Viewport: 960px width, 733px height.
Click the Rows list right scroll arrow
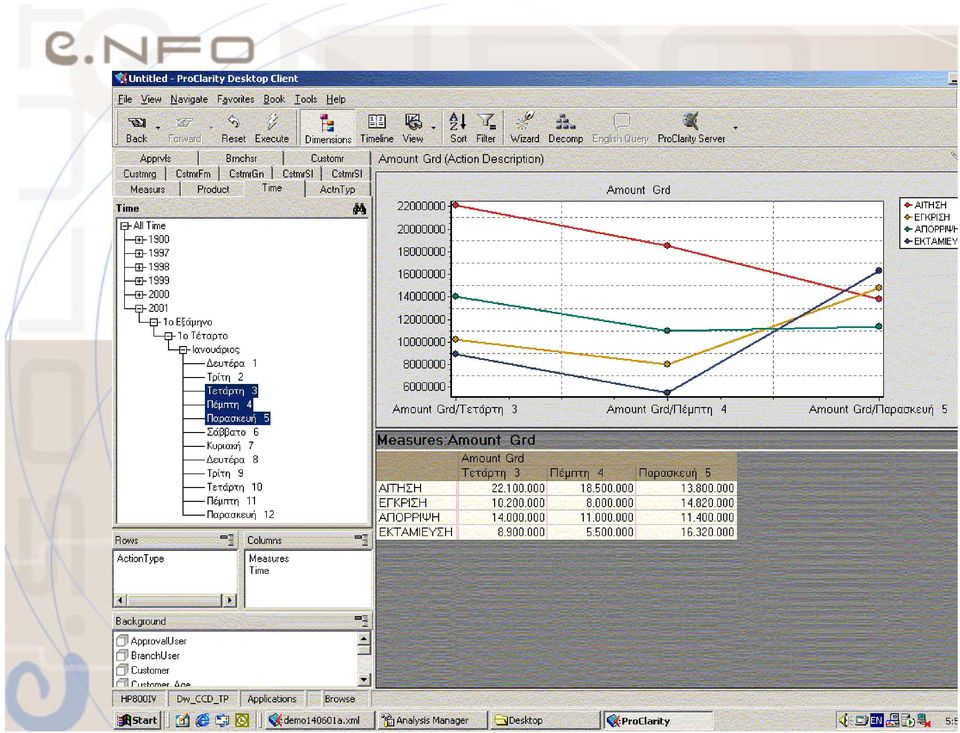pyautogui.click(x=230, y=600)
